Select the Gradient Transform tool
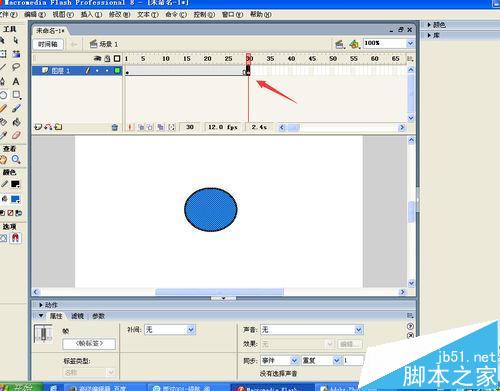 tap(16, 54)
